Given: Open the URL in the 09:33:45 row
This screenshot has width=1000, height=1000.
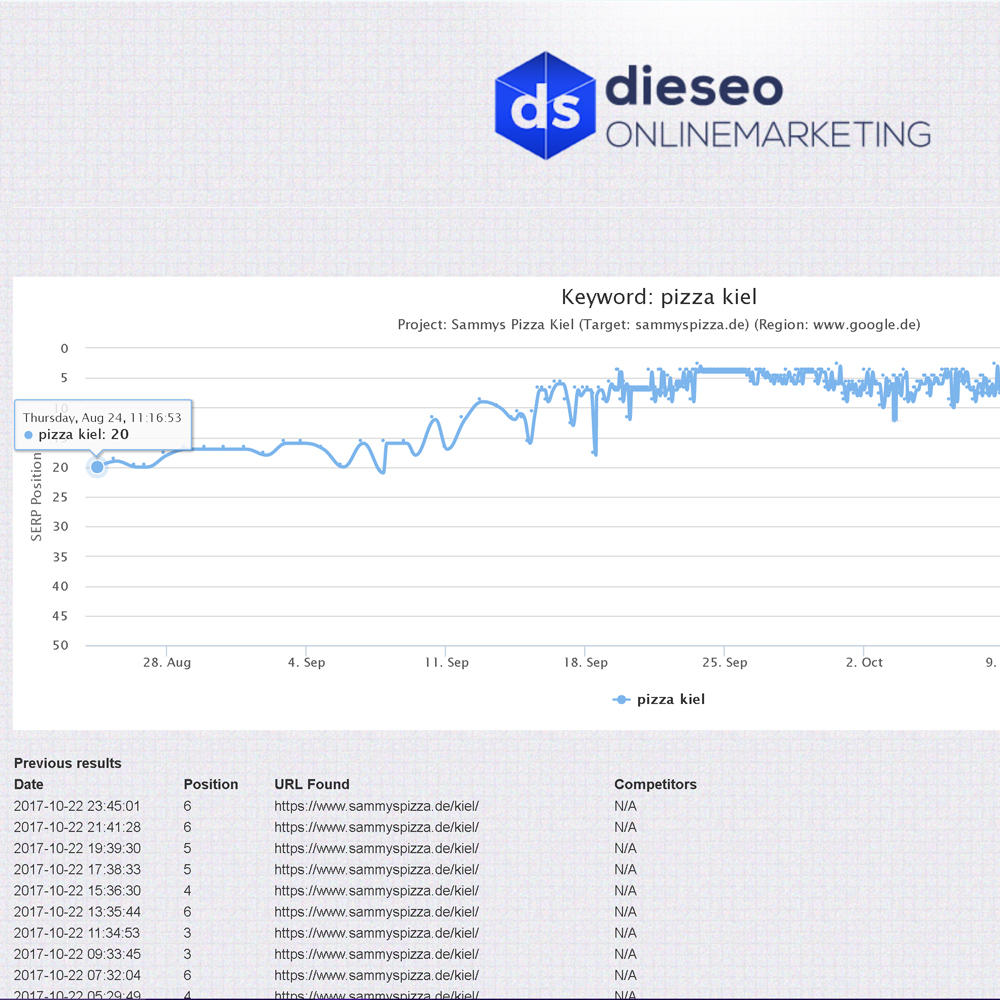Looking at the screenshot, I should (x=376, y=954).
